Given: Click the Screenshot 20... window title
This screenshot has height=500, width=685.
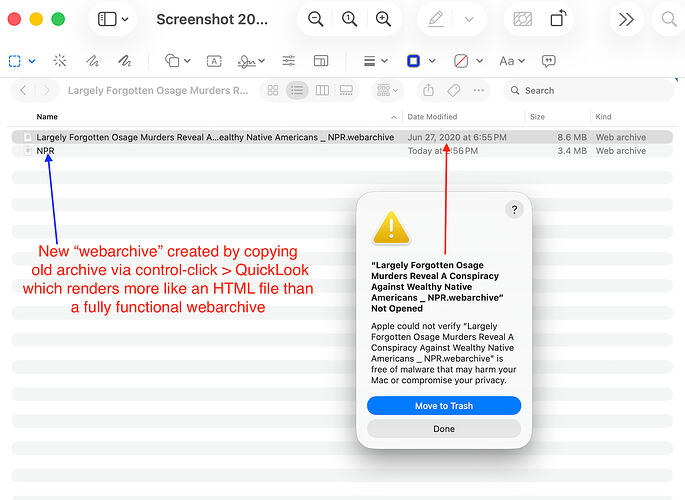Looking at the screenshot, I should (x=212, y=19).
